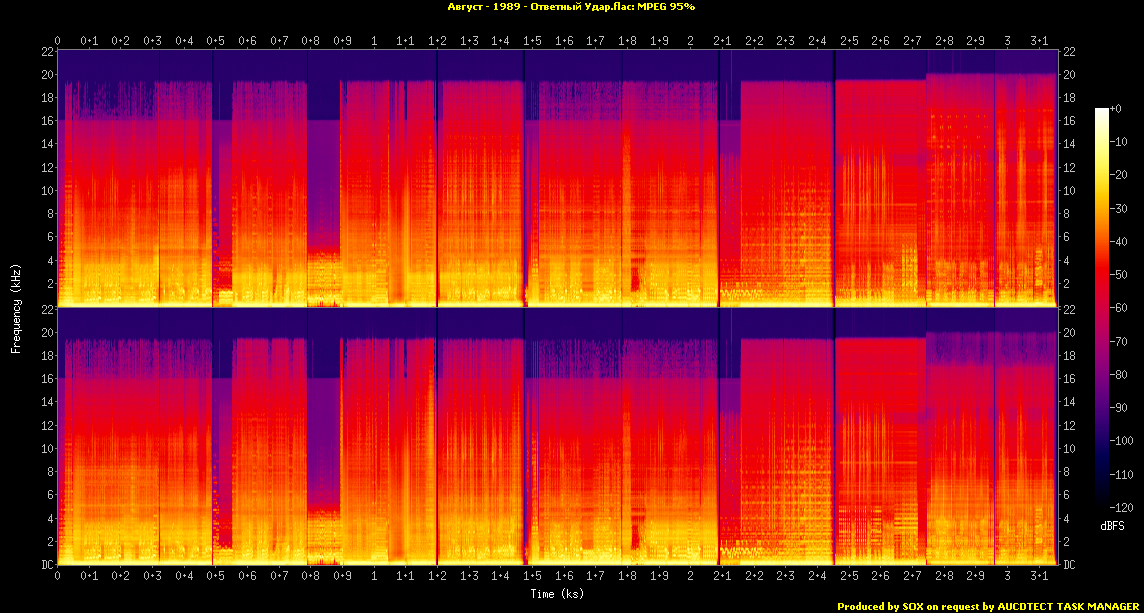Click the "Frequency (kHz)" vertical axis label

pyautogui.click(x=16, y=305)
